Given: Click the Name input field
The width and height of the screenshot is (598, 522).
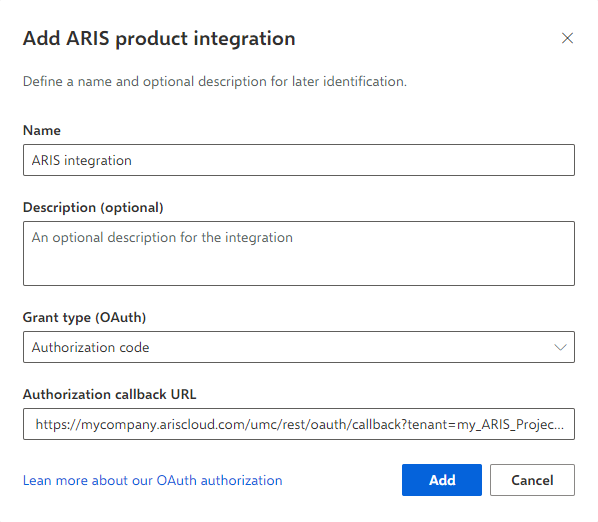Looking at the screenshot, I should pos(299,160).
